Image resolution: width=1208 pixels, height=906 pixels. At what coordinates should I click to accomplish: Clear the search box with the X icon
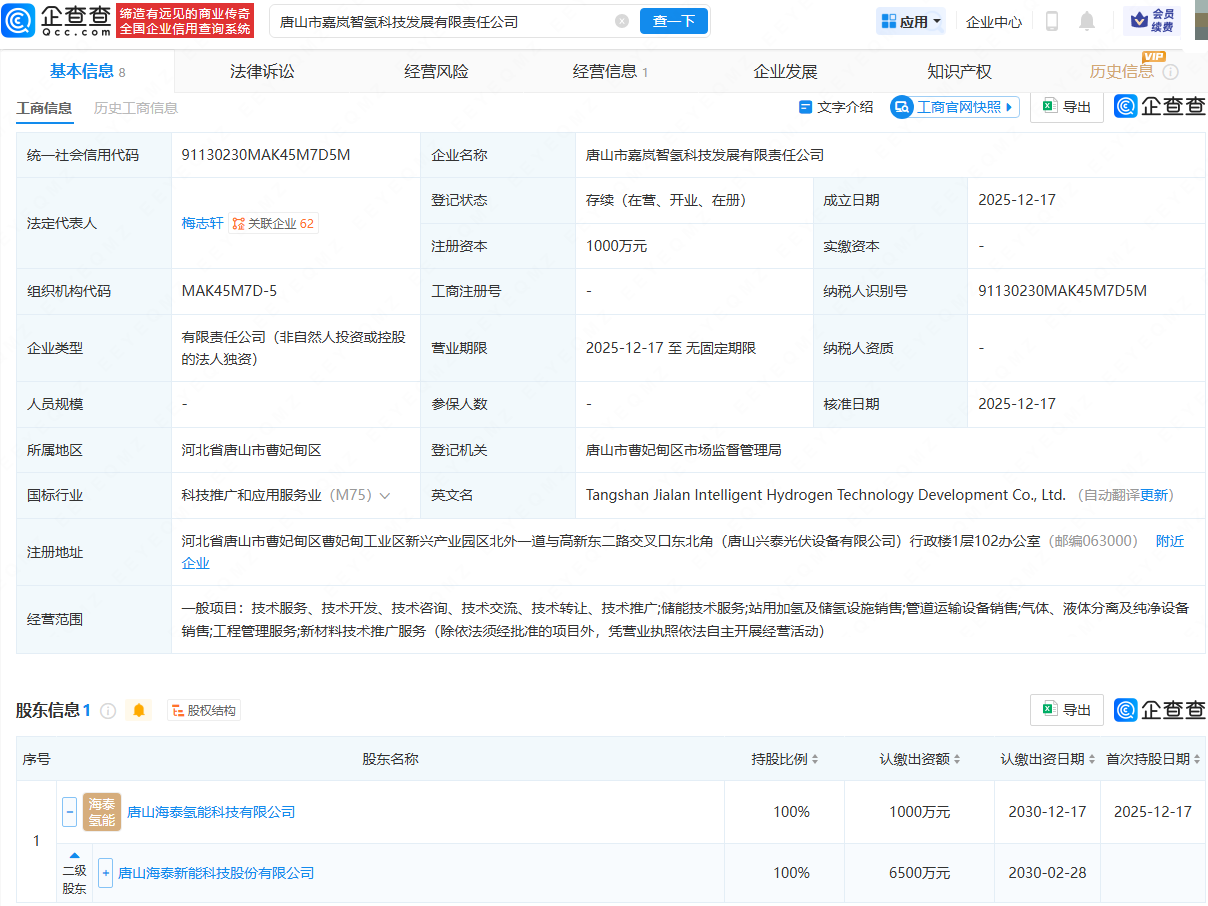pyautogui.click(x=622, y=21)
